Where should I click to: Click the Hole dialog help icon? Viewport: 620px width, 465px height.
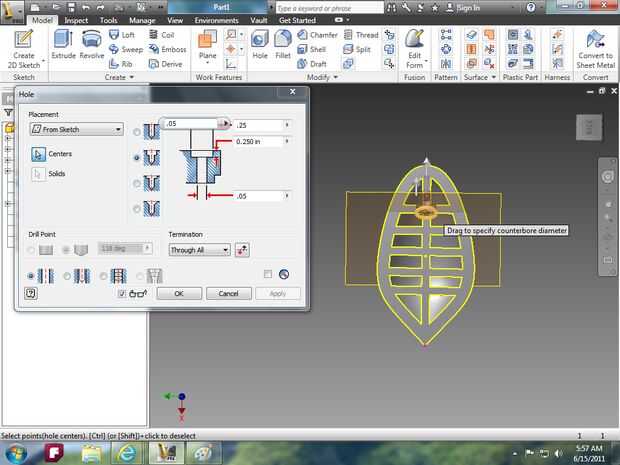click(x=31, y=293)
